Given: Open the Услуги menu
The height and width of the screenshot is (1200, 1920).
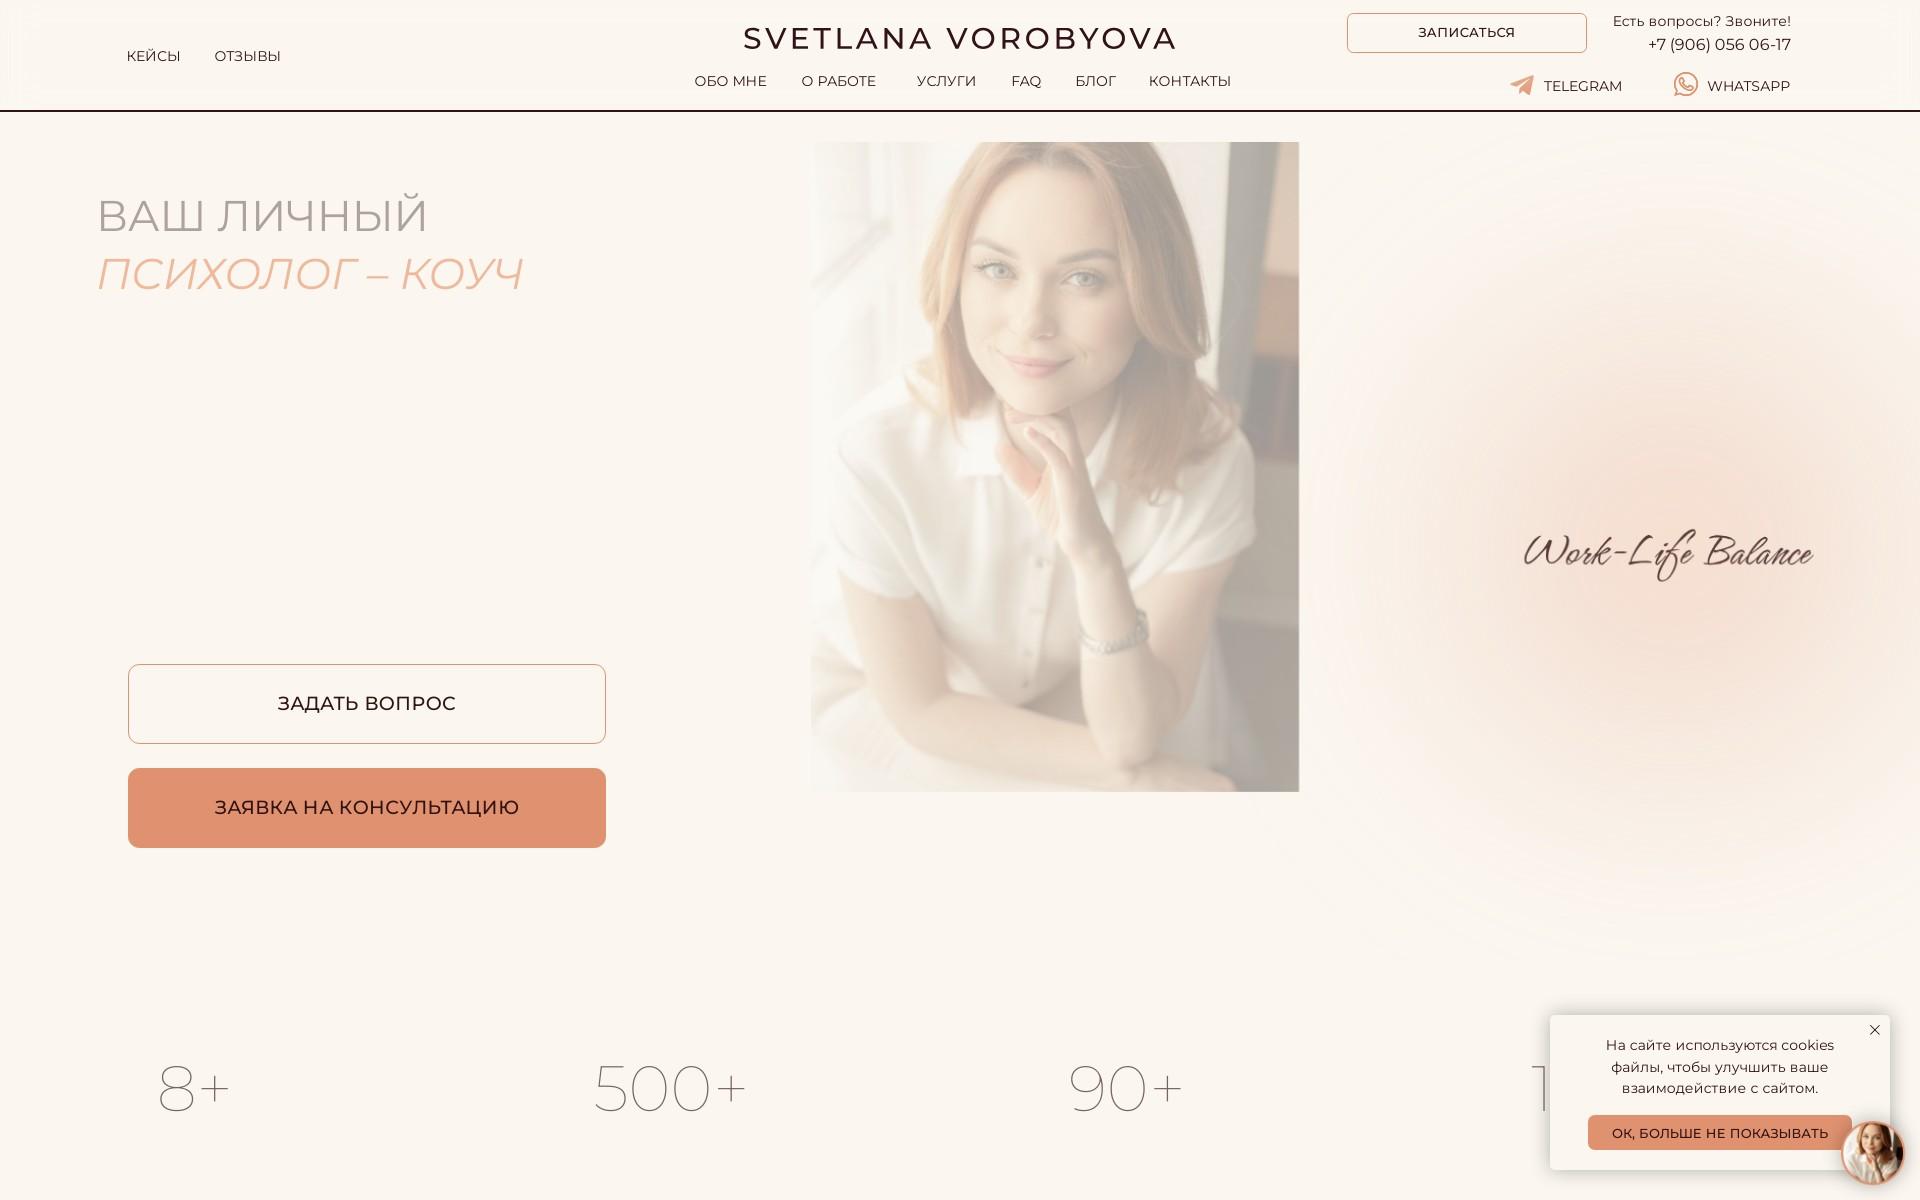Looking at the screenshot, I should 946,81.
